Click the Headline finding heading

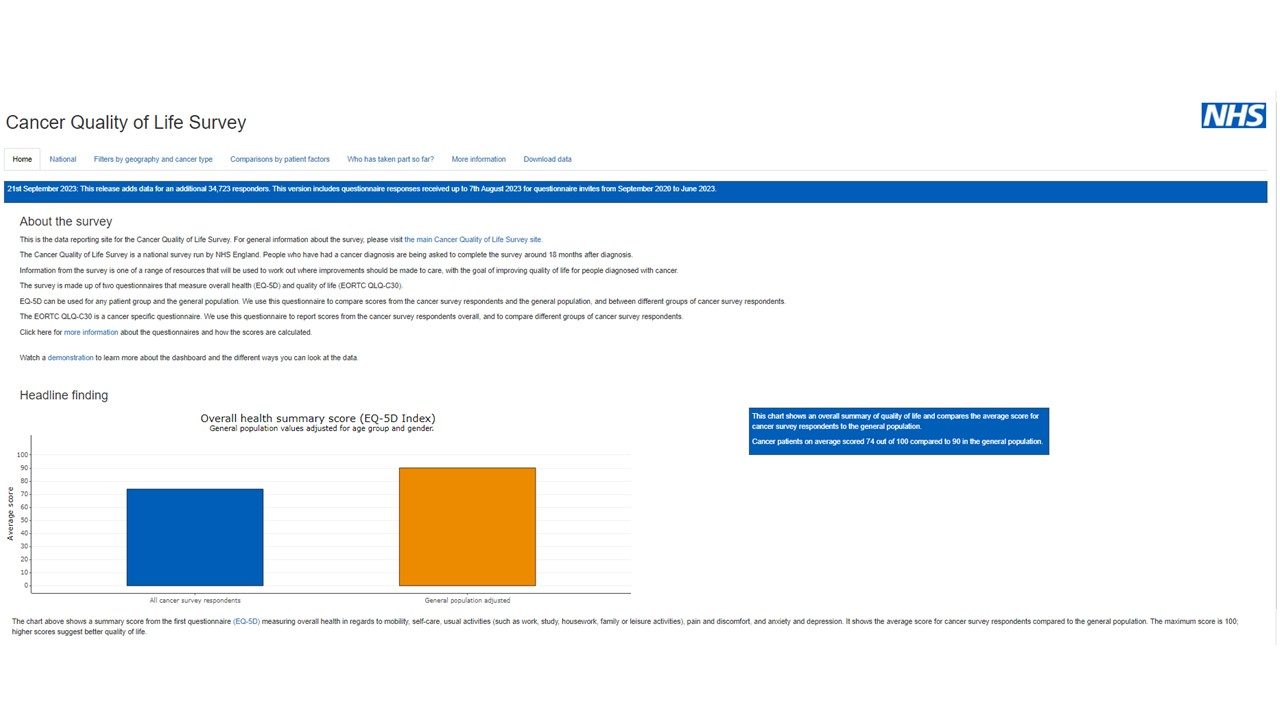click(64, 395)
